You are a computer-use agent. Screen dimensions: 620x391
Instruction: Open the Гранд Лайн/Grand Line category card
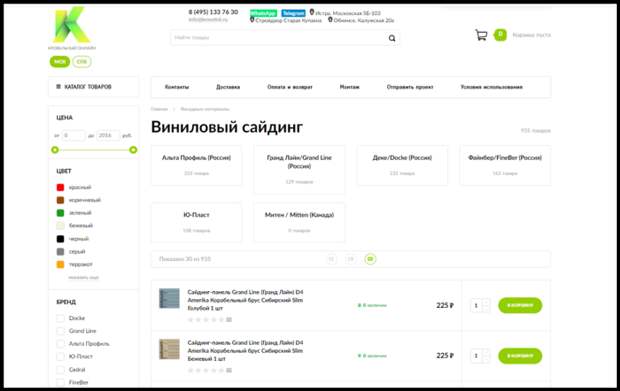pos(299,170)
